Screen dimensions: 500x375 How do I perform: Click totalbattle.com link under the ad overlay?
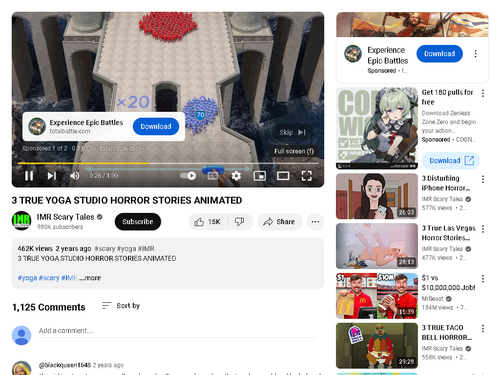pyautogui.click(x=120, y=148)
